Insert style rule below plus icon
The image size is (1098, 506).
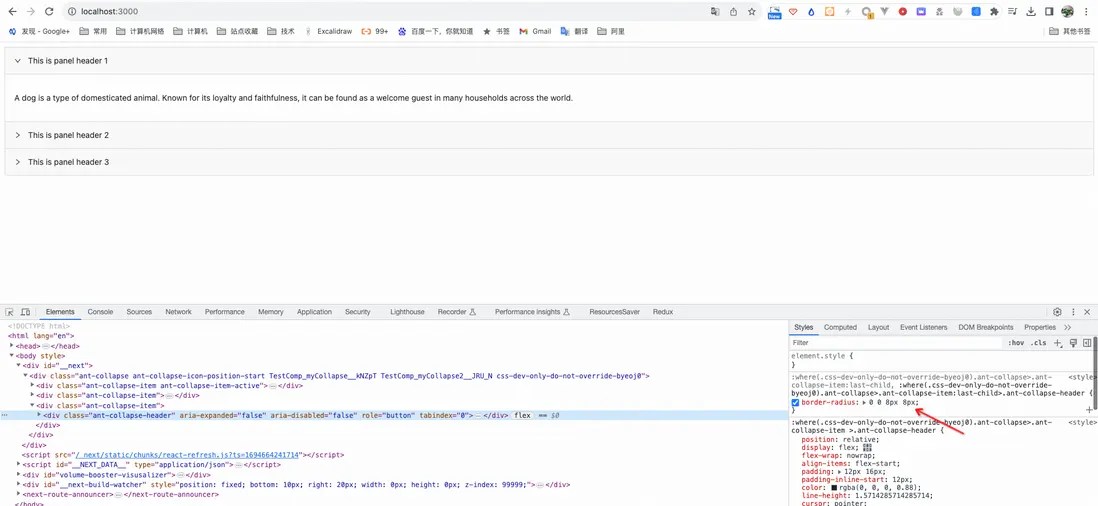pyautogui.click(x=1088, y=409)
